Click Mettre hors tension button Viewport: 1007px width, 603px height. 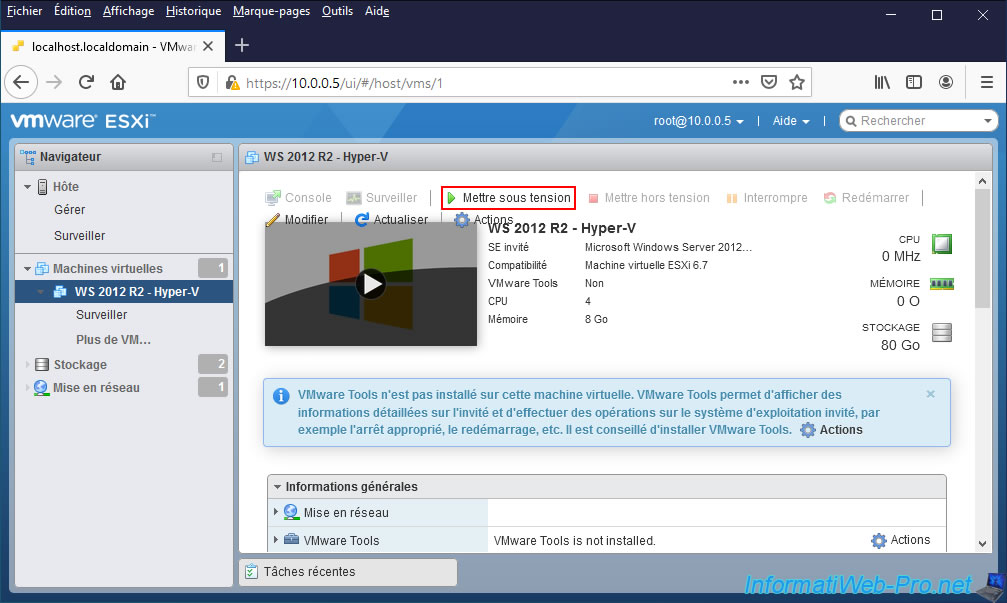click(649, 198)
